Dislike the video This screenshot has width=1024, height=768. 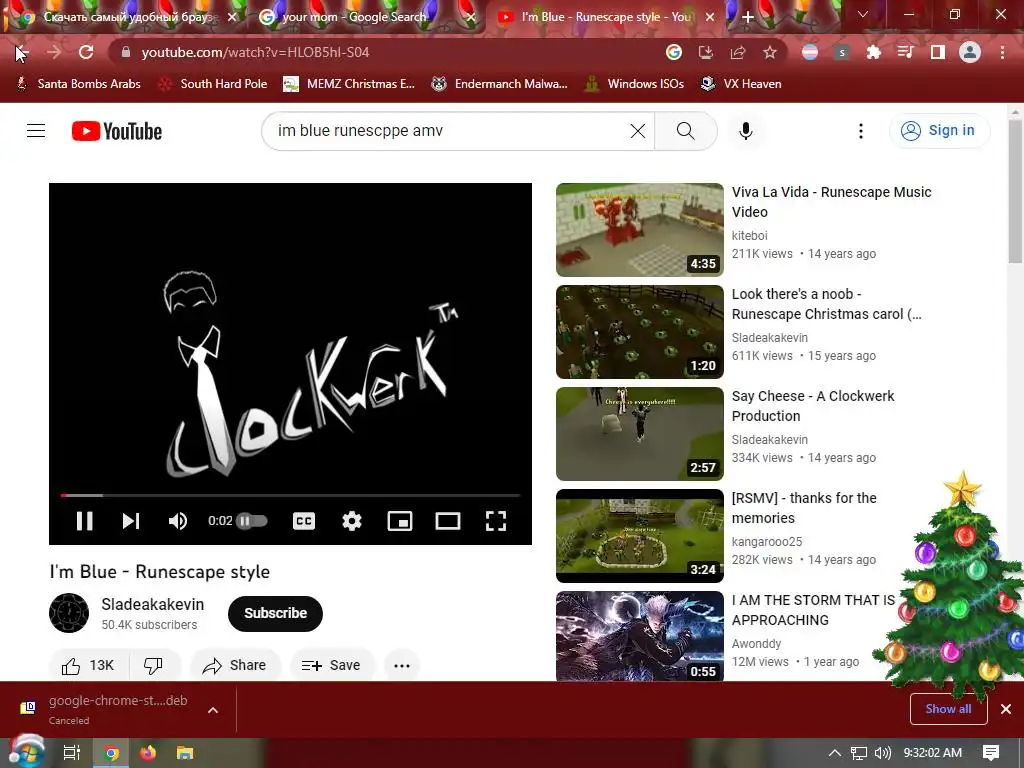153,665
